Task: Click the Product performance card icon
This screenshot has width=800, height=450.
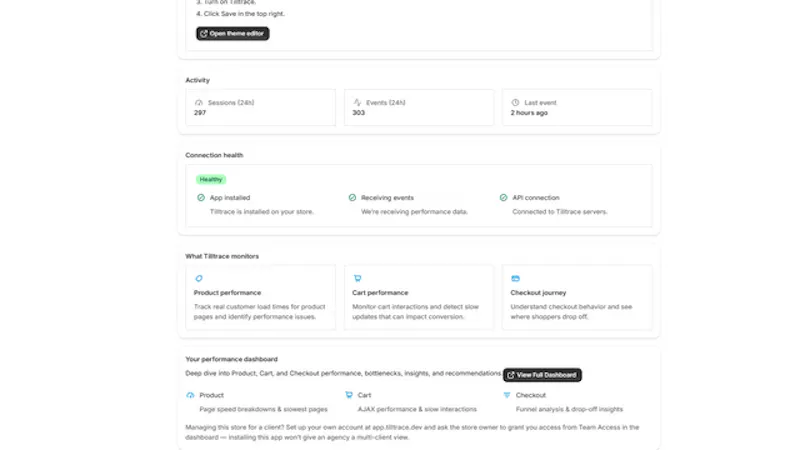Action: (x=199, y=279)
